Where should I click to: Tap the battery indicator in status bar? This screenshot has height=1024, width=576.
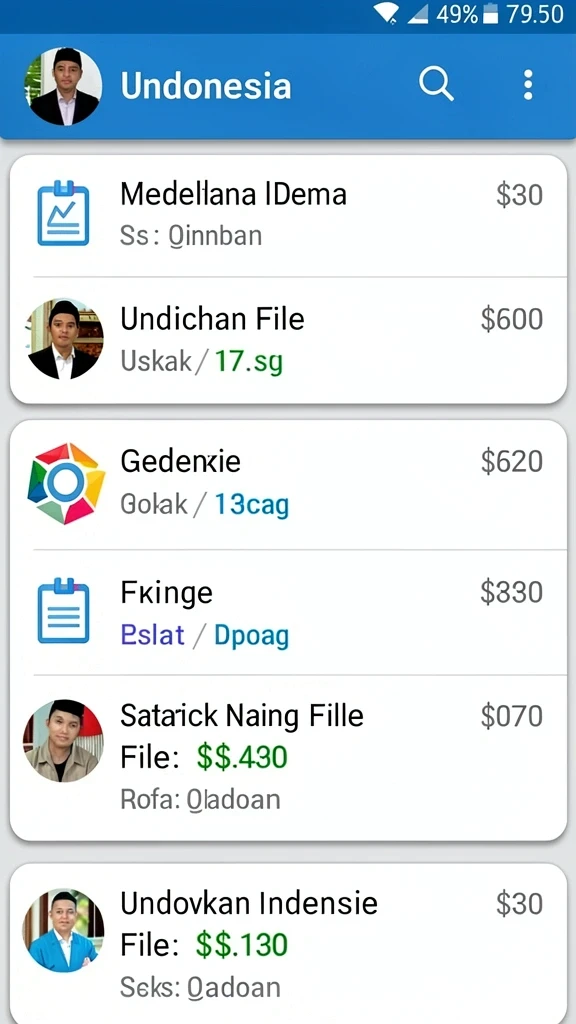coord(490,14)
